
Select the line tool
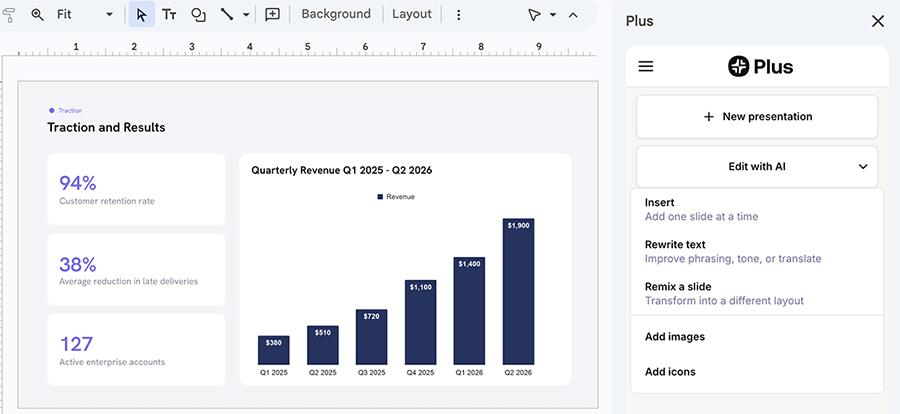pyautogui.click(x=227, y=14)
